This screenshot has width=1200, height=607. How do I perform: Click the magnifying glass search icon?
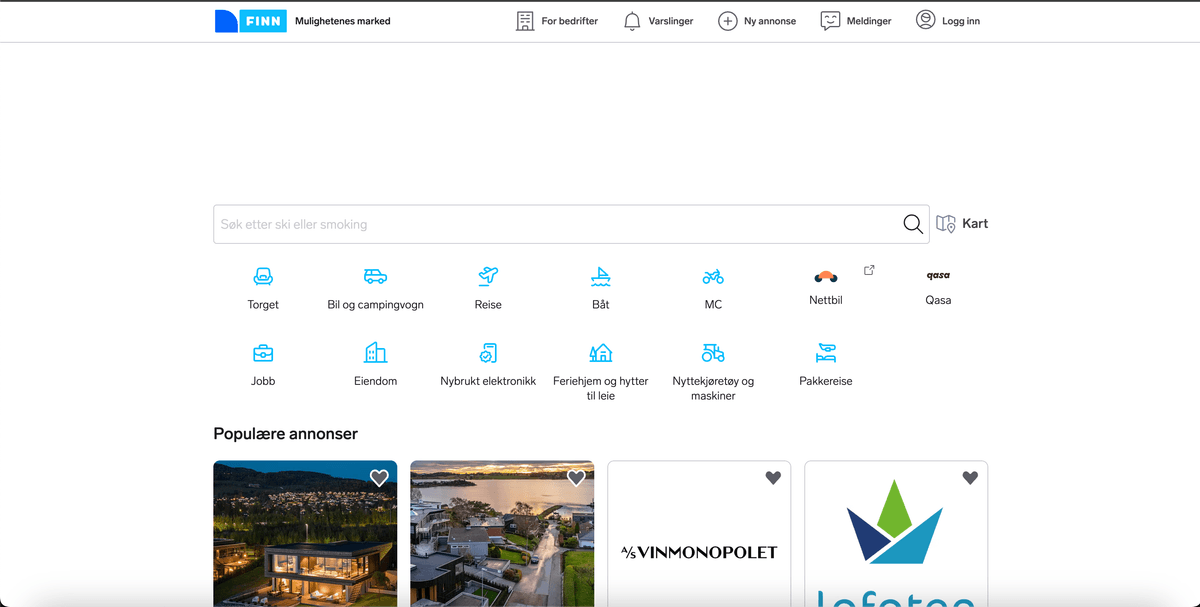coord(913,224)
